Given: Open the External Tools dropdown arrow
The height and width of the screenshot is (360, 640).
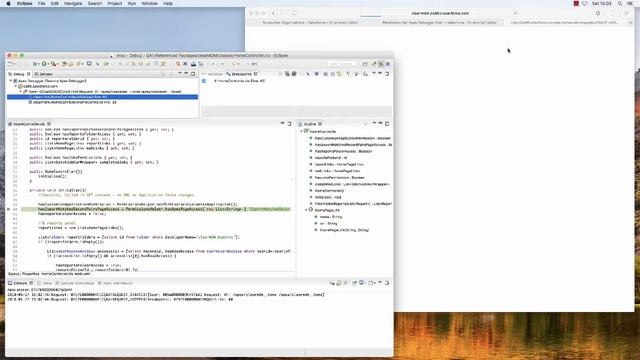Looking at the screenshot, I should [x=58, y=64].
